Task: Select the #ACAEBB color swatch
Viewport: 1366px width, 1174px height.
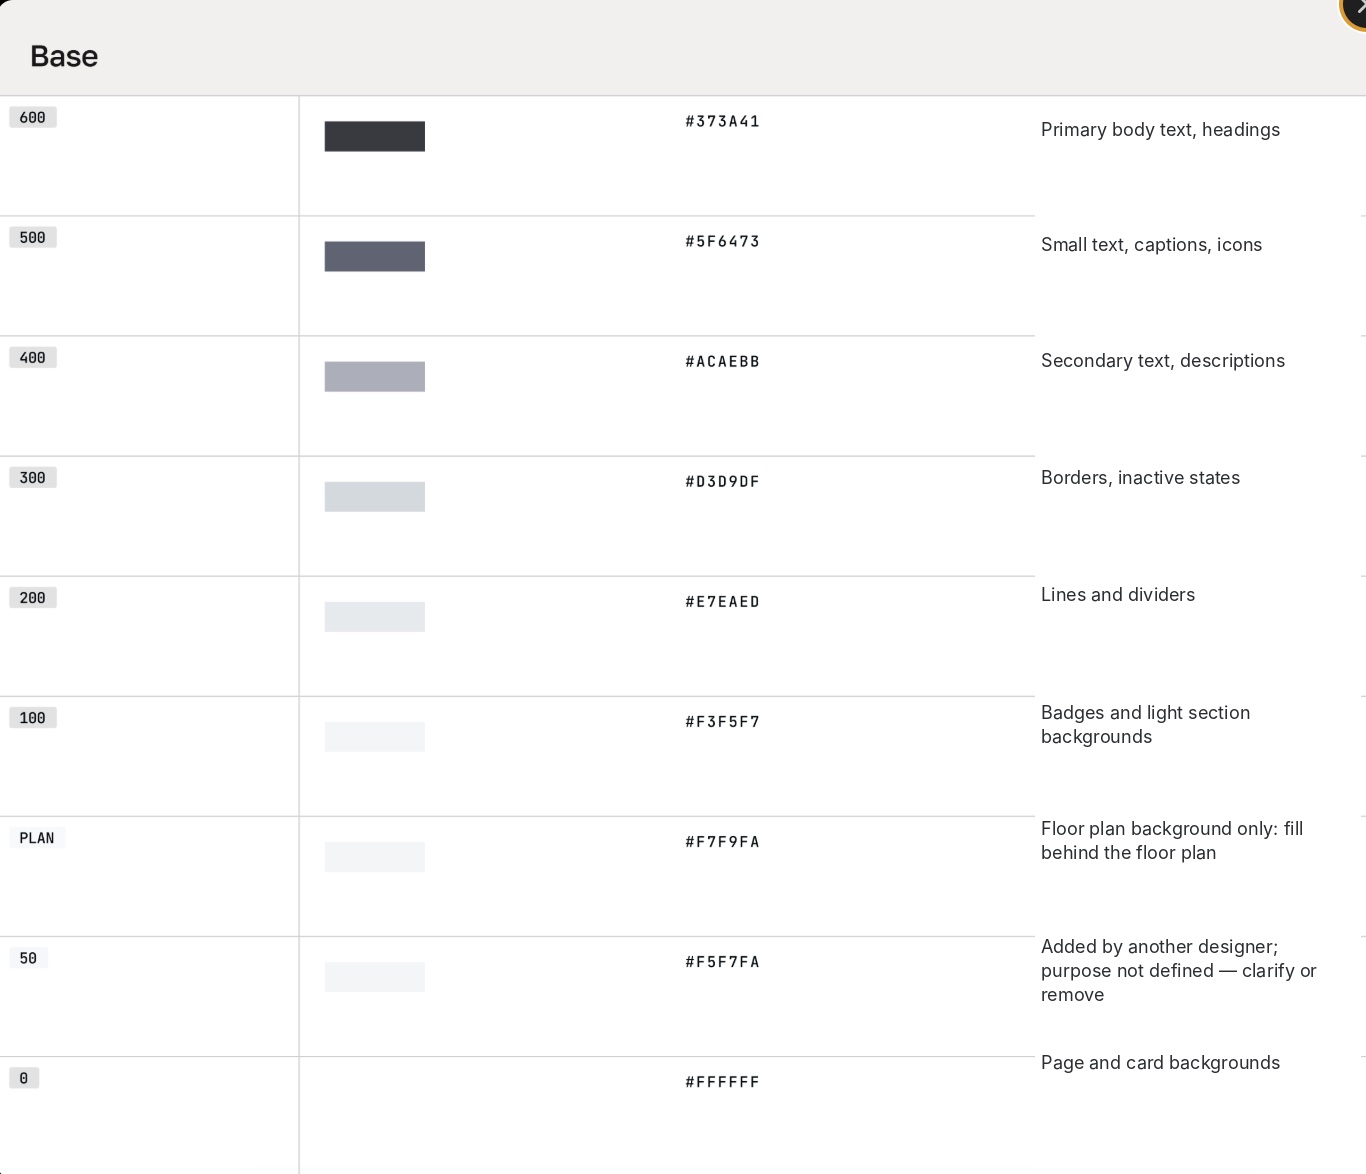Action: click(375, 376)
